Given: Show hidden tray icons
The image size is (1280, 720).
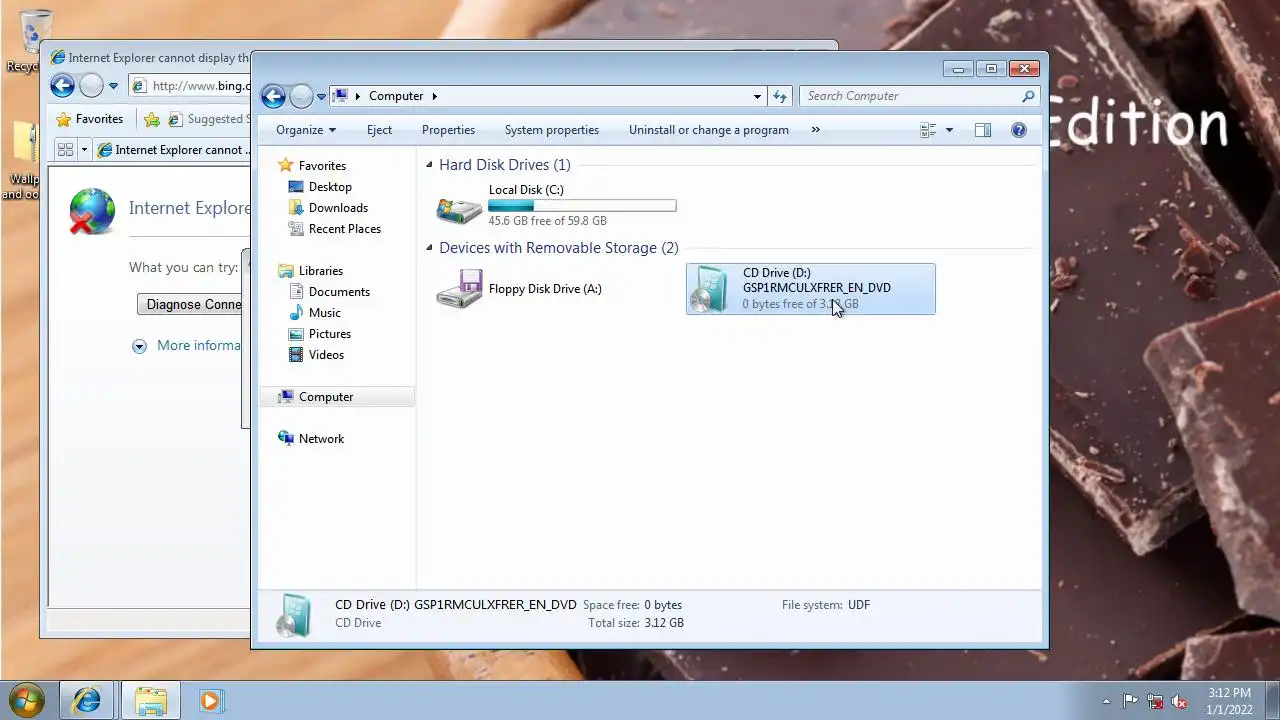Looking at the screenshot, I should point(1106,701).
